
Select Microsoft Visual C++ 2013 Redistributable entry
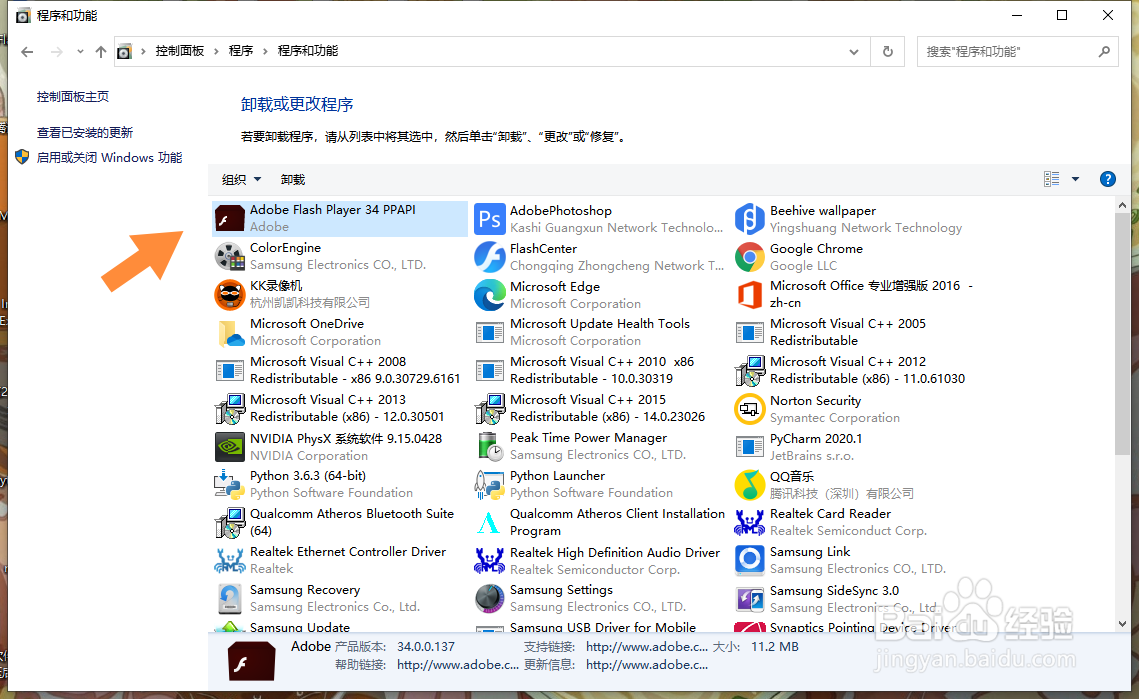[339, 408]
